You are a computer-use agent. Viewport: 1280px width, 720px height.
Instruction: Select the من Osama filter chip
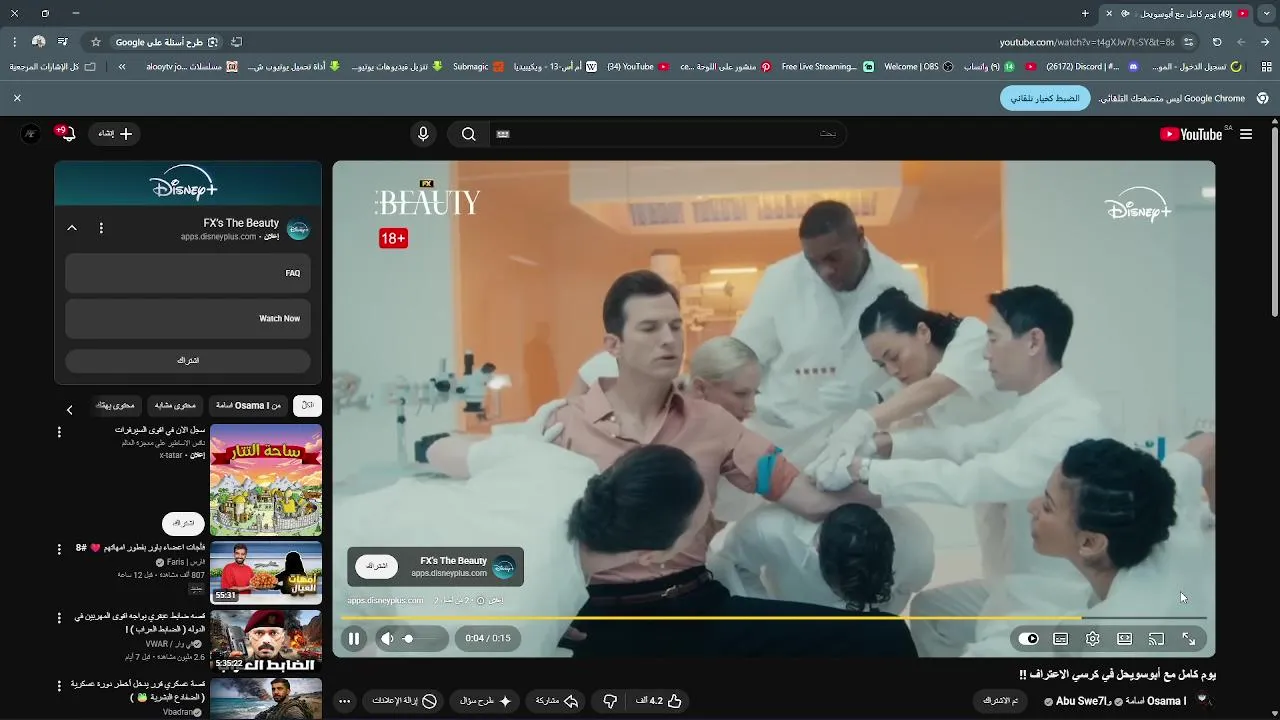[248, 405]
